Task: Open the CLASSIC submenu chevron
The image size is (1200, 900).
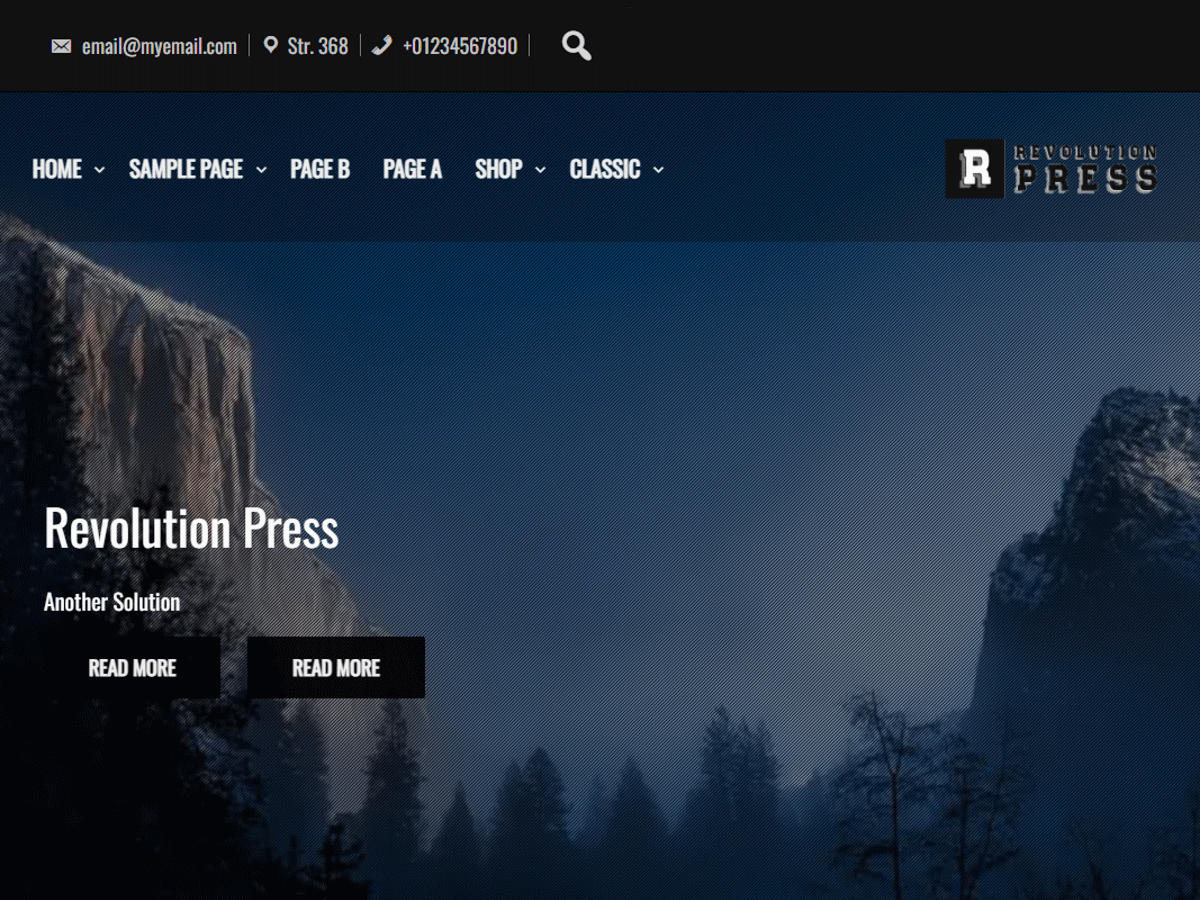Action: [x=657, y=170]
